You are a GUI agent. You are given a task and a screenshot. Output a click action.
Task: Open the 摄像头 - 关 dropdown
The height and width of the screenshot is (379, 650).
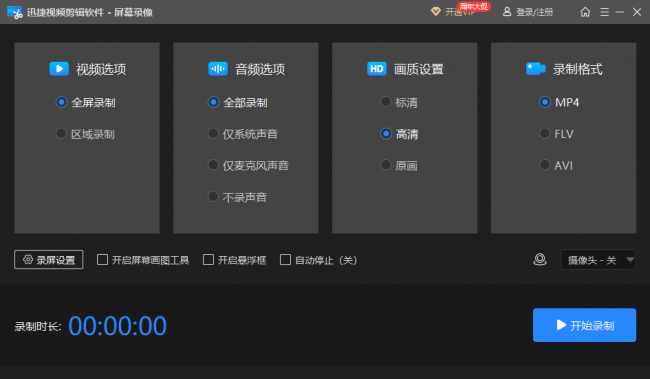click(598, 260)
